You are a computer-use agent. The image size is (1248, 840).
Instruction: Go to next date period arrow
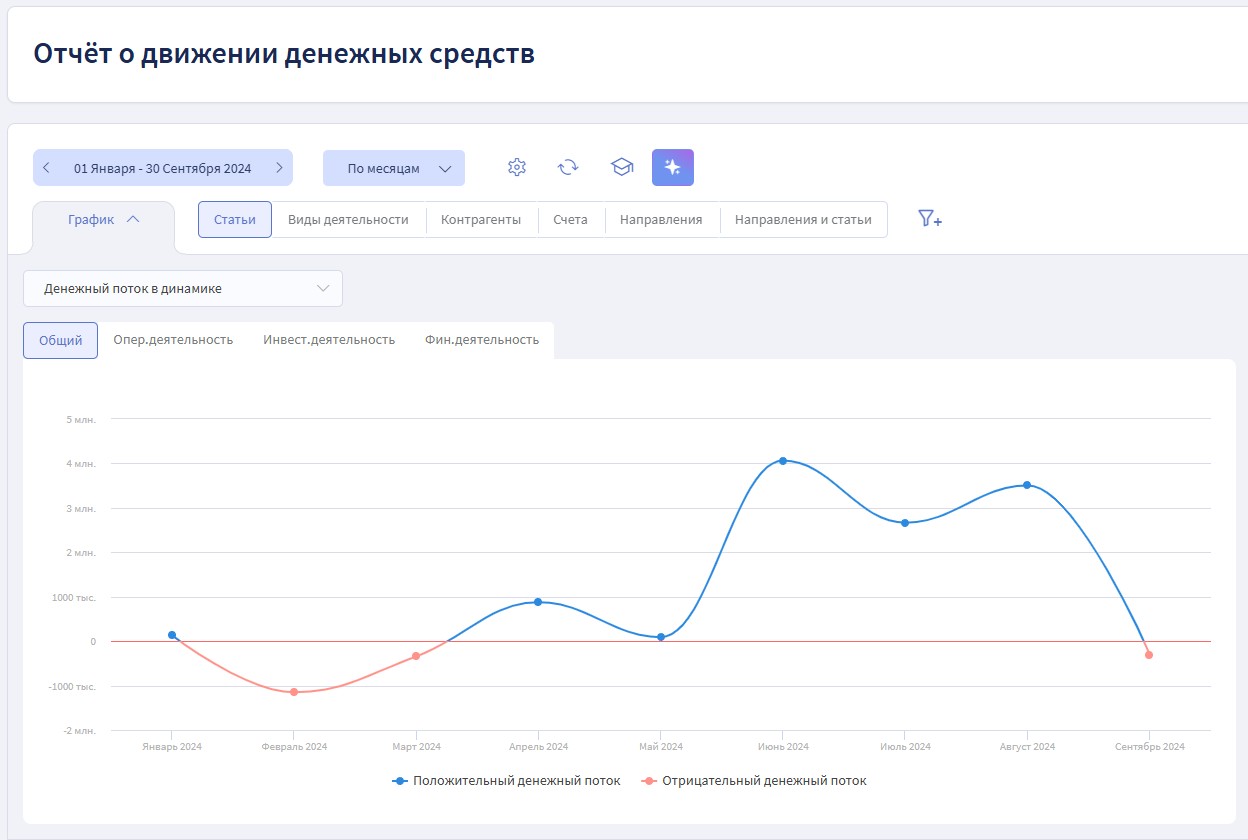click(279, 168)
